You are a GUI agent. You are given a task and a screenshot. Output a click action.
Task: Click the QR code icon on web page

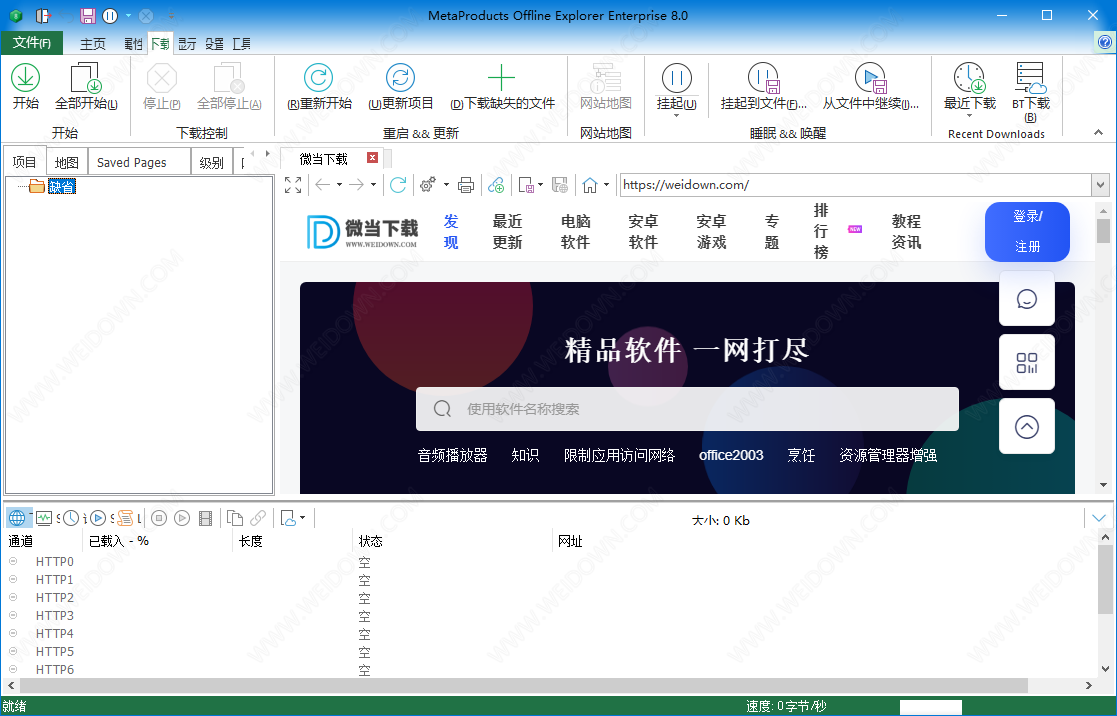1027,363
